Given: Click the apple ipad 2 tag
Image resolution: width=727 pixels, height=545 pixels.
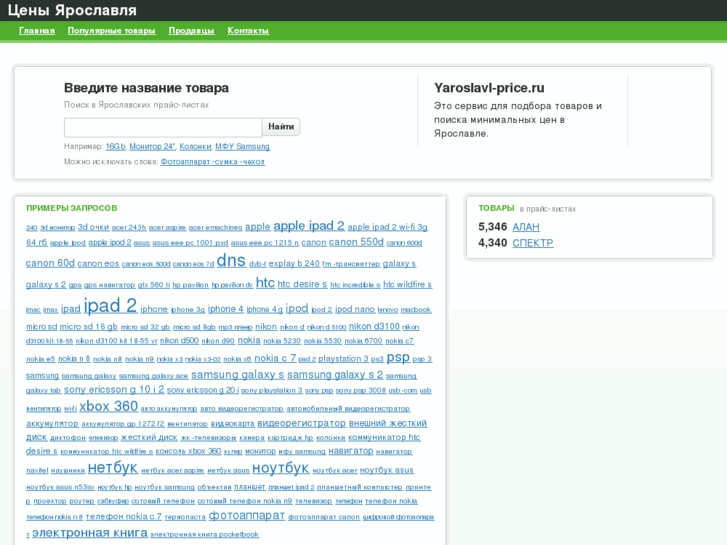Looking at the screenshot, I should 309,226.
